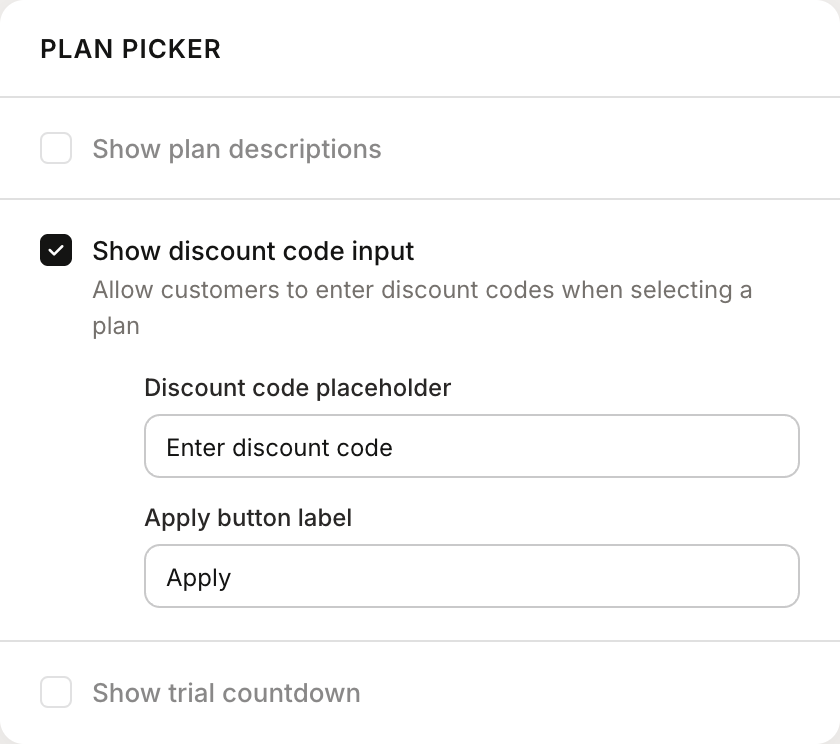Click inside the discount code placeholder field
This screenshot has width=840, height=744.
(x=472, y=446)
